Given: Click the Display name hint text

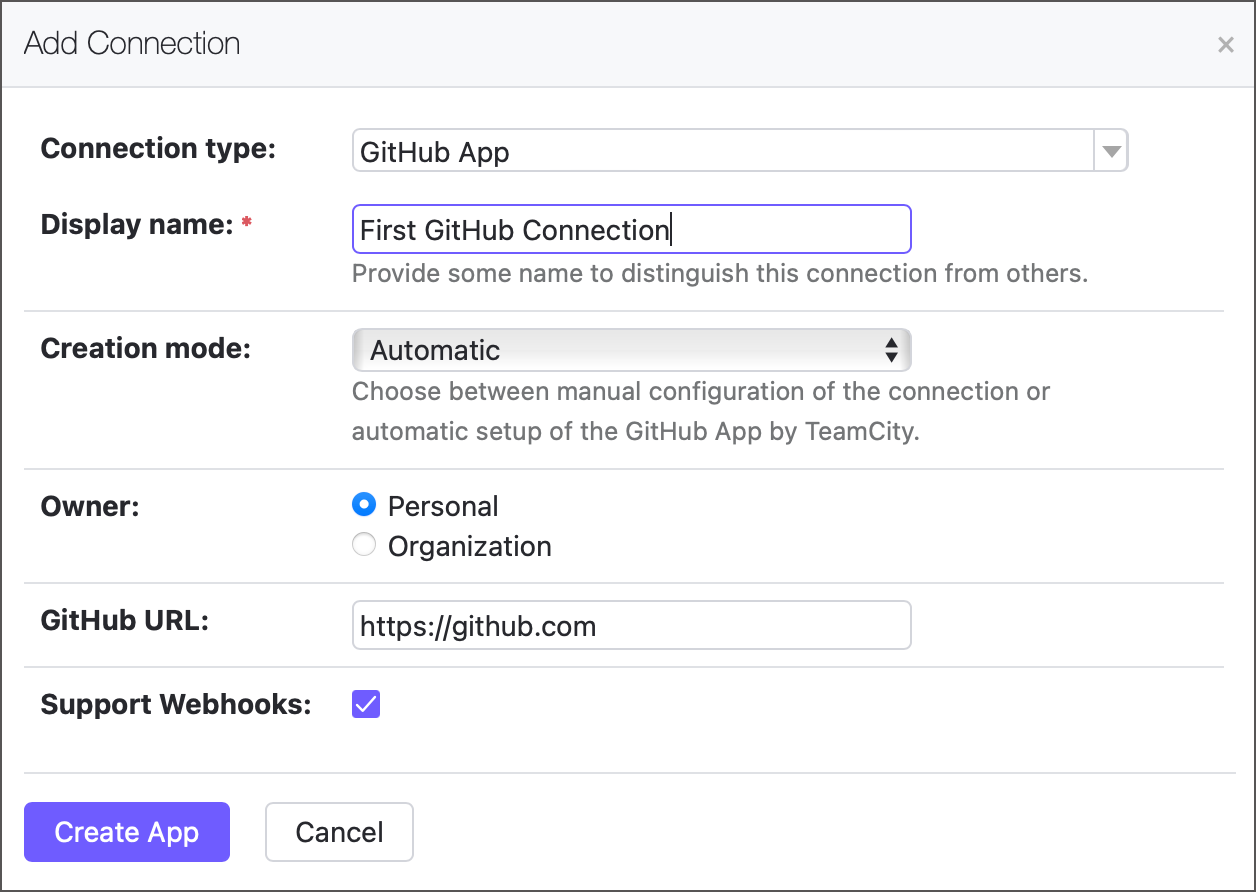Looking at the screenshot, I should (719, 273).
